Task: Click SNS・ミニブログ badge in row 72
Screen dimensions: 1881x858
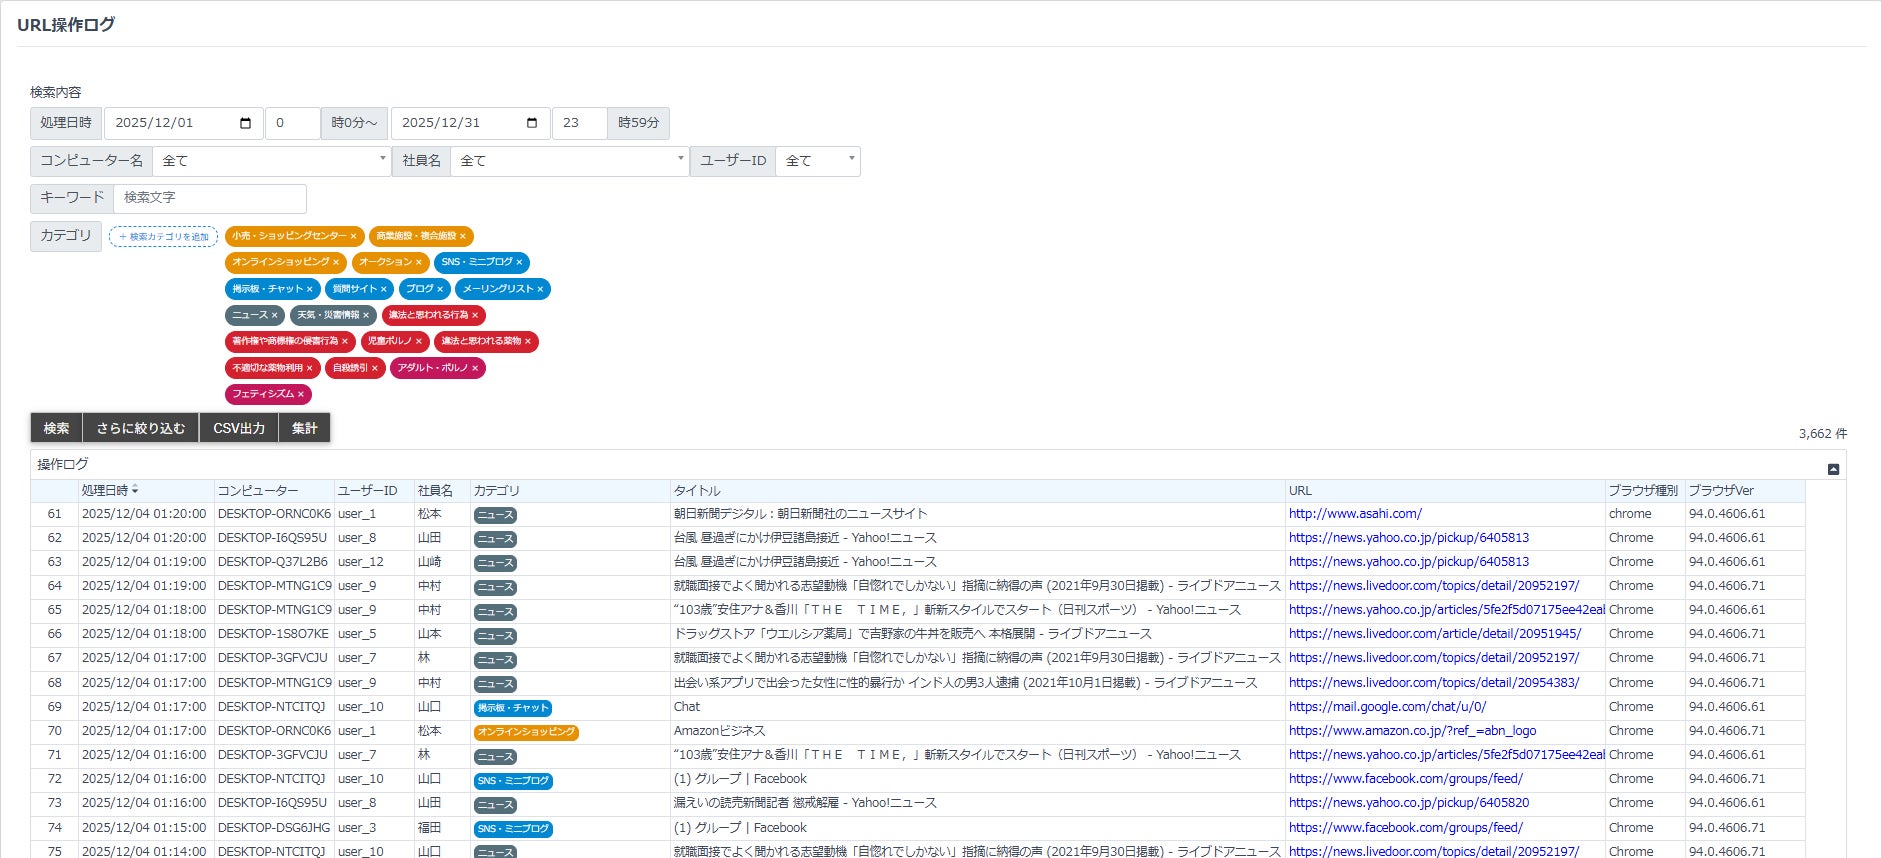Action: (513, 781)
